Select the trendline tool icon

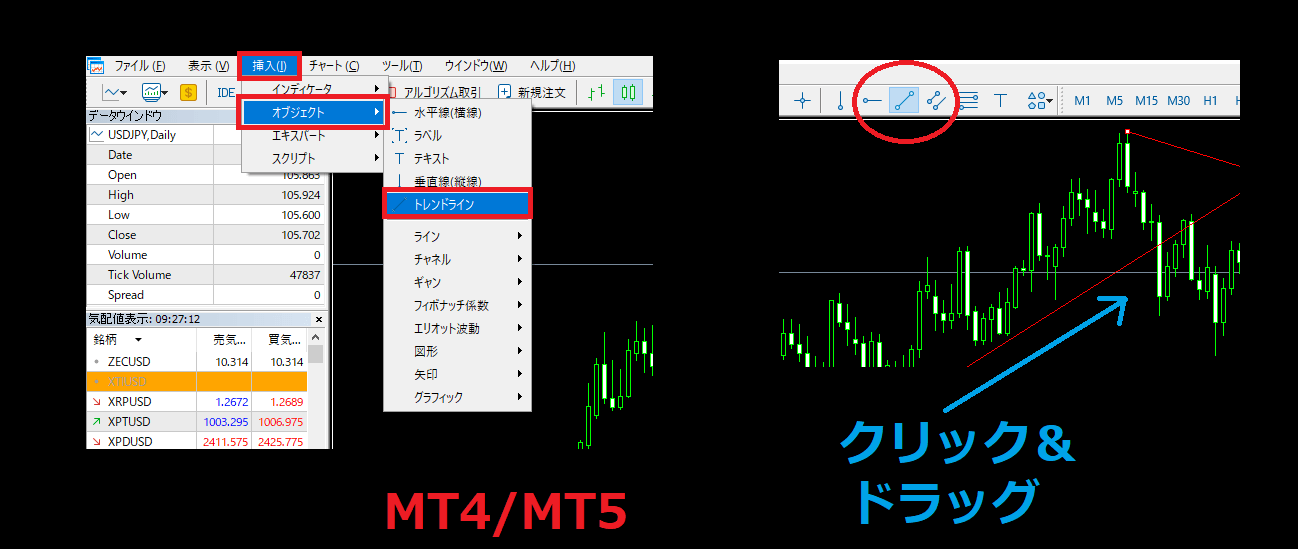[904, 100]
